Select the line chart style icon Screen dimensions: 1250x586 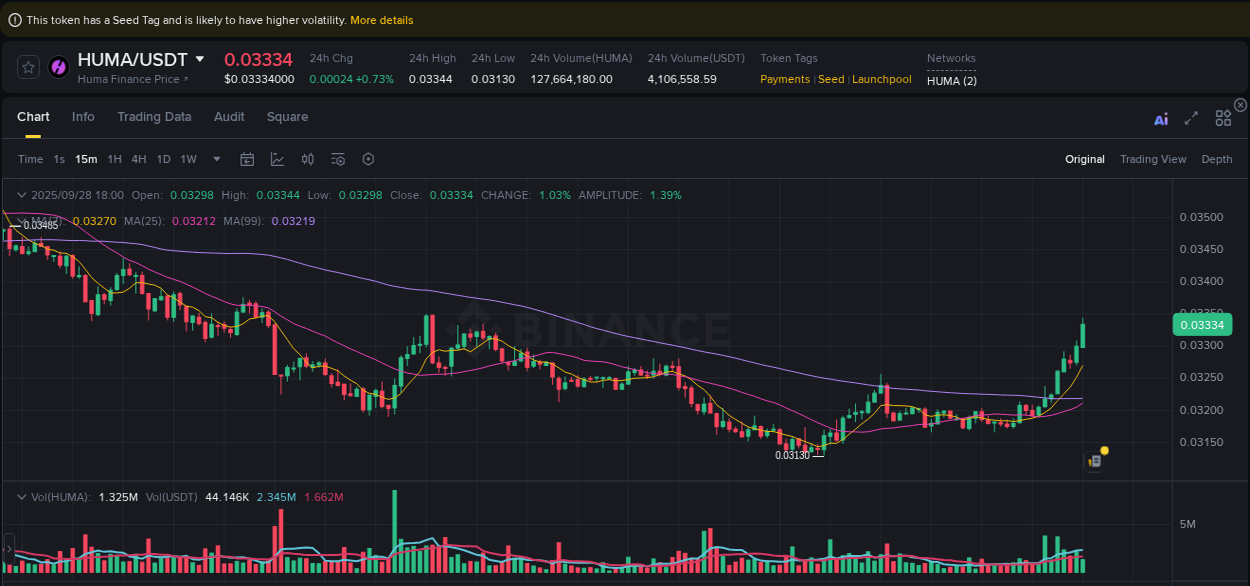(x=277, y=159)
